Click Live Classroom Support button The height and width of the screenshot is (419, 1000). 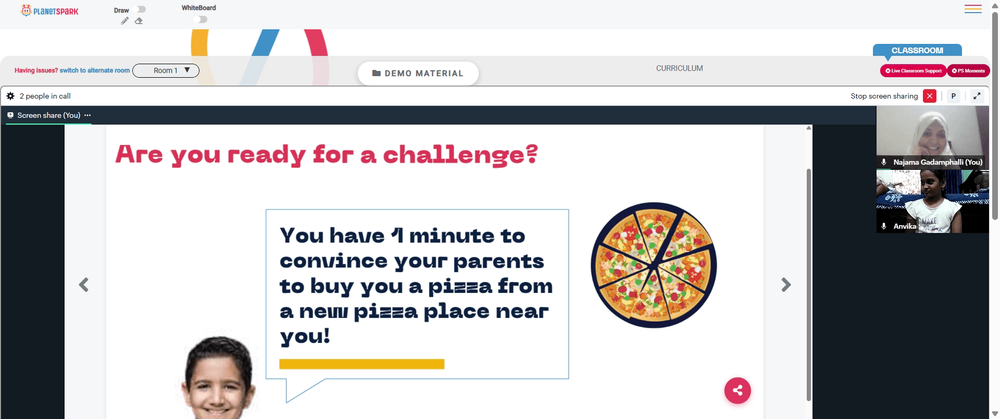pyautogui.click(x=913, y=71)
